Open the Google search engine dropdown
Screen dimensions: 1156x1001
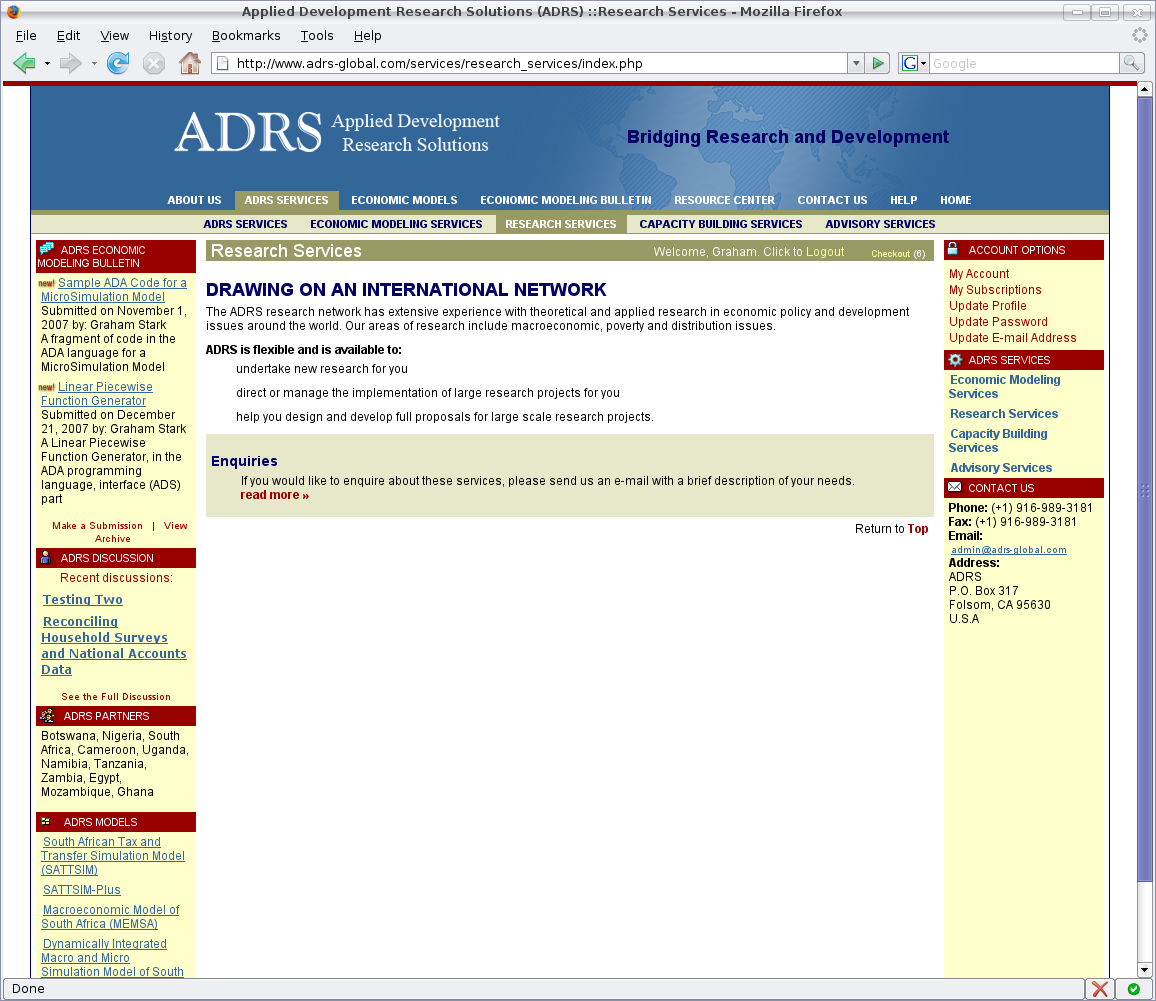[914, 64]
